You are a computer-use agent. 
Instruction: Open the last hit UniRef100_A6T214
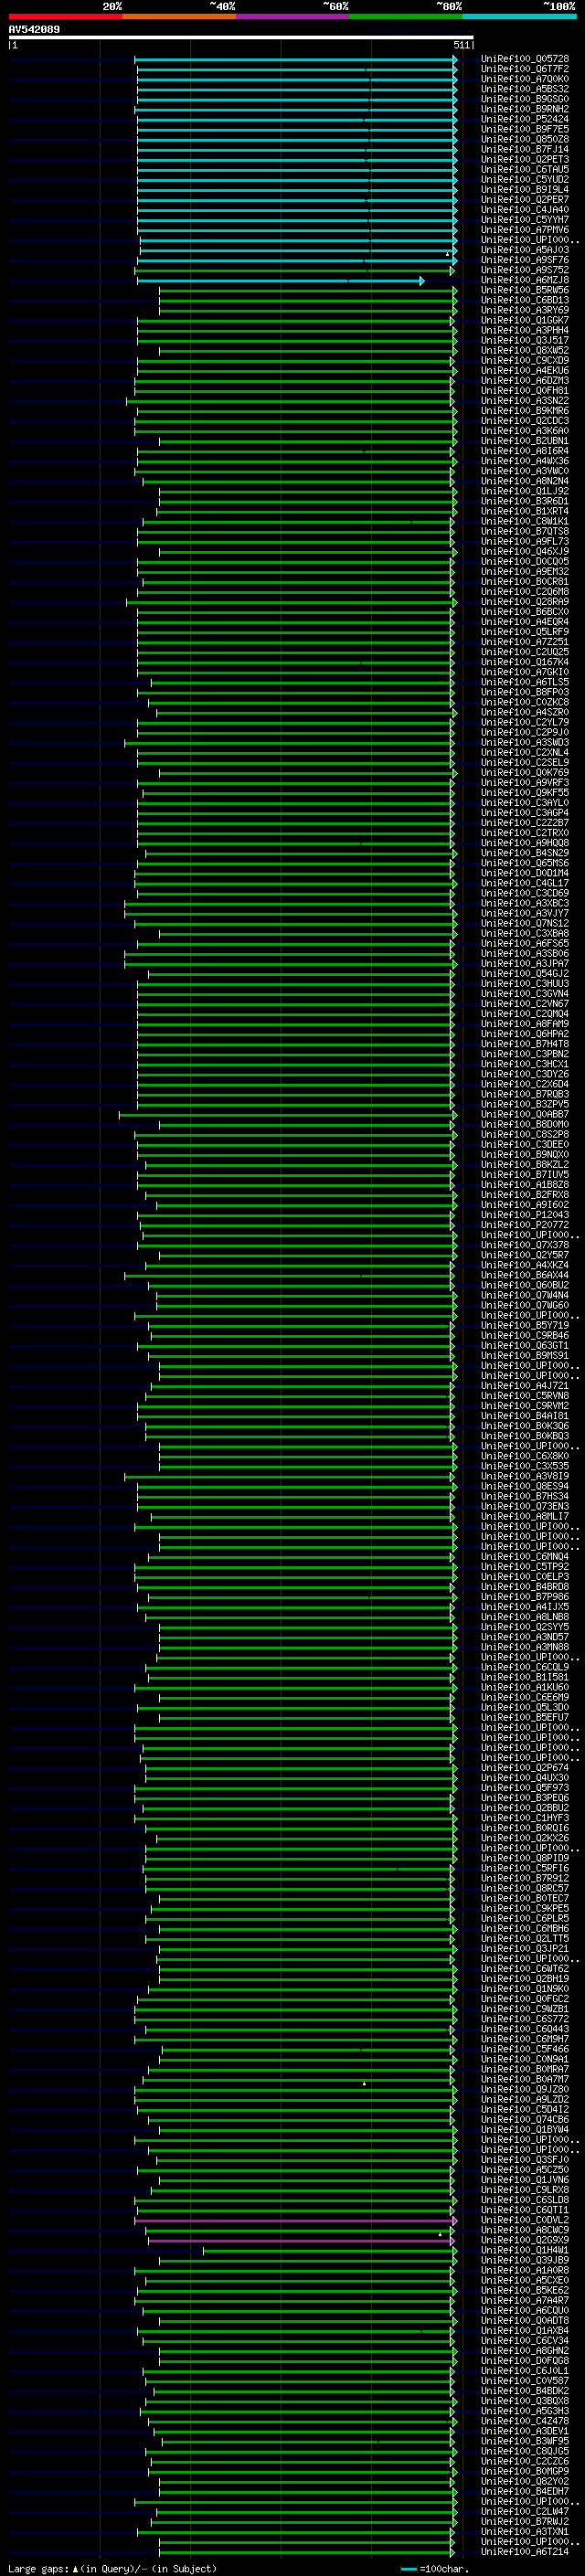[525, 2551]
